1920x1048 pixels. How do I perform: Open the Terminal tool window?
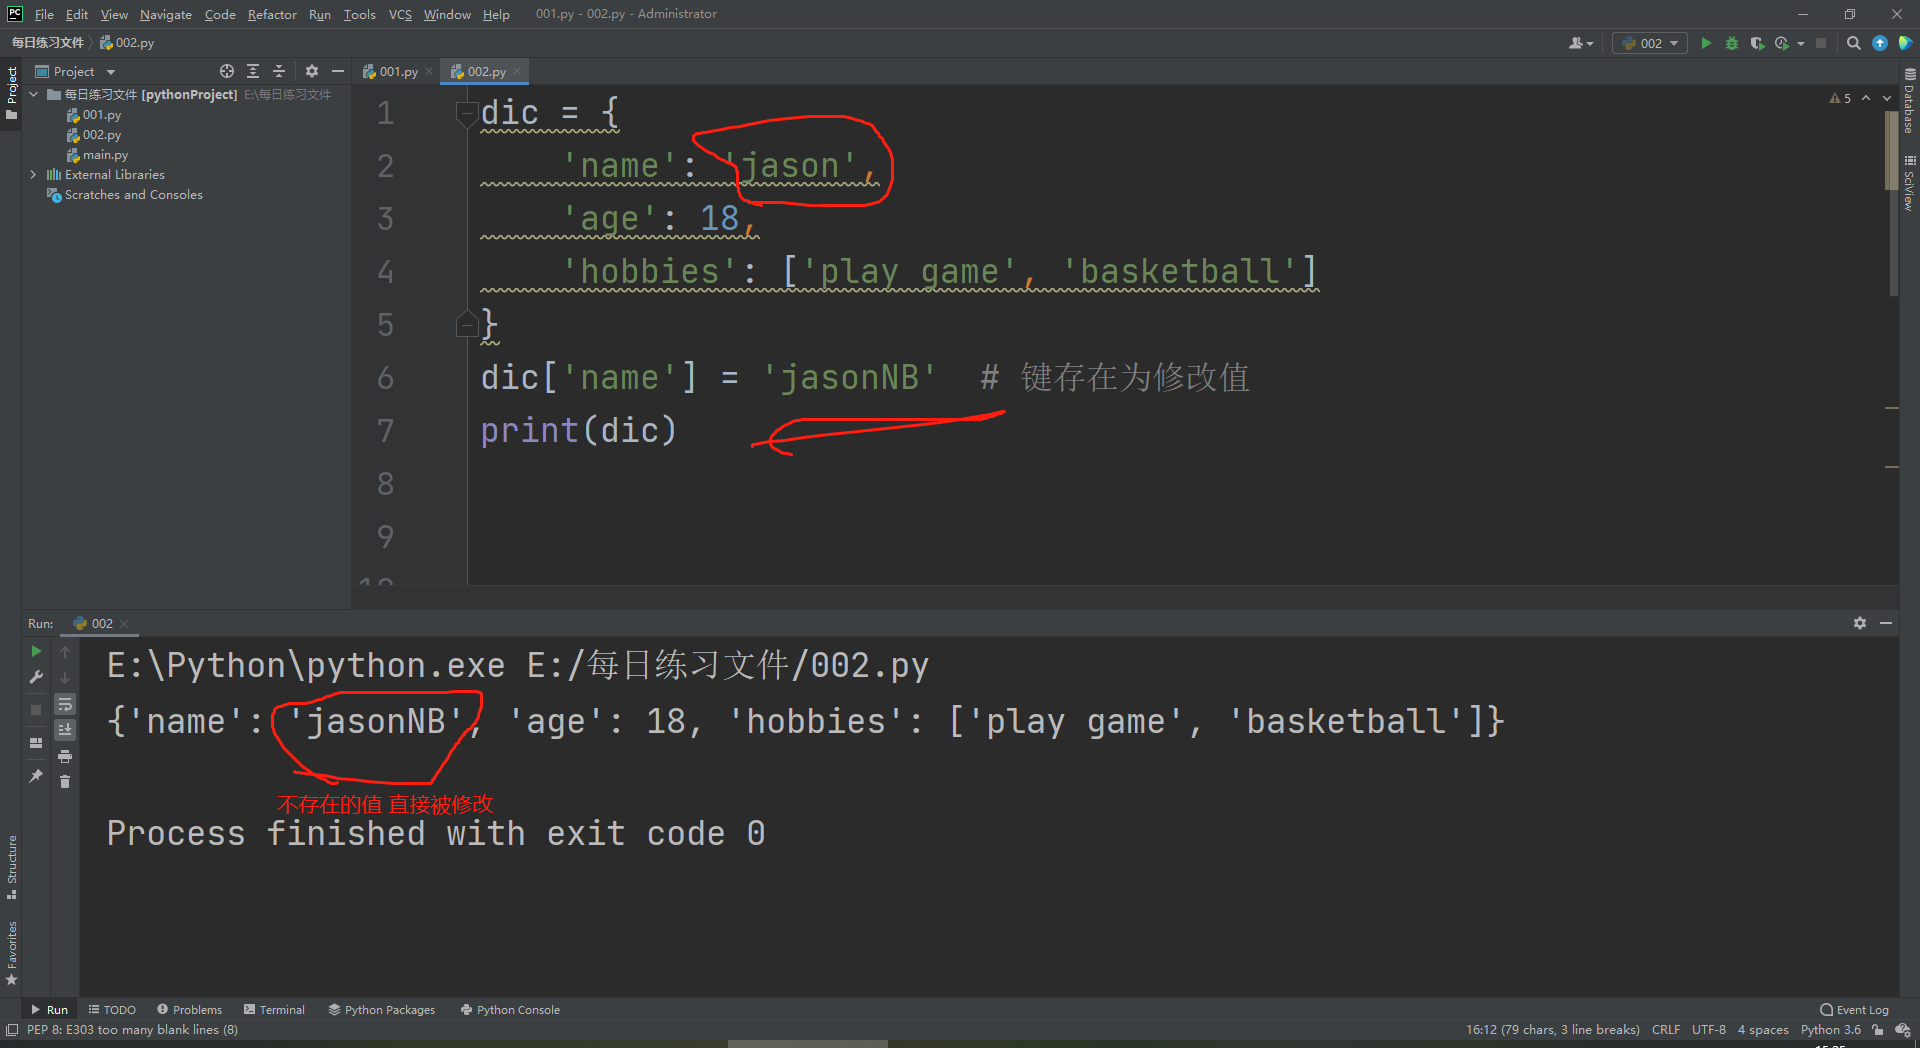tap(274, 1010)
